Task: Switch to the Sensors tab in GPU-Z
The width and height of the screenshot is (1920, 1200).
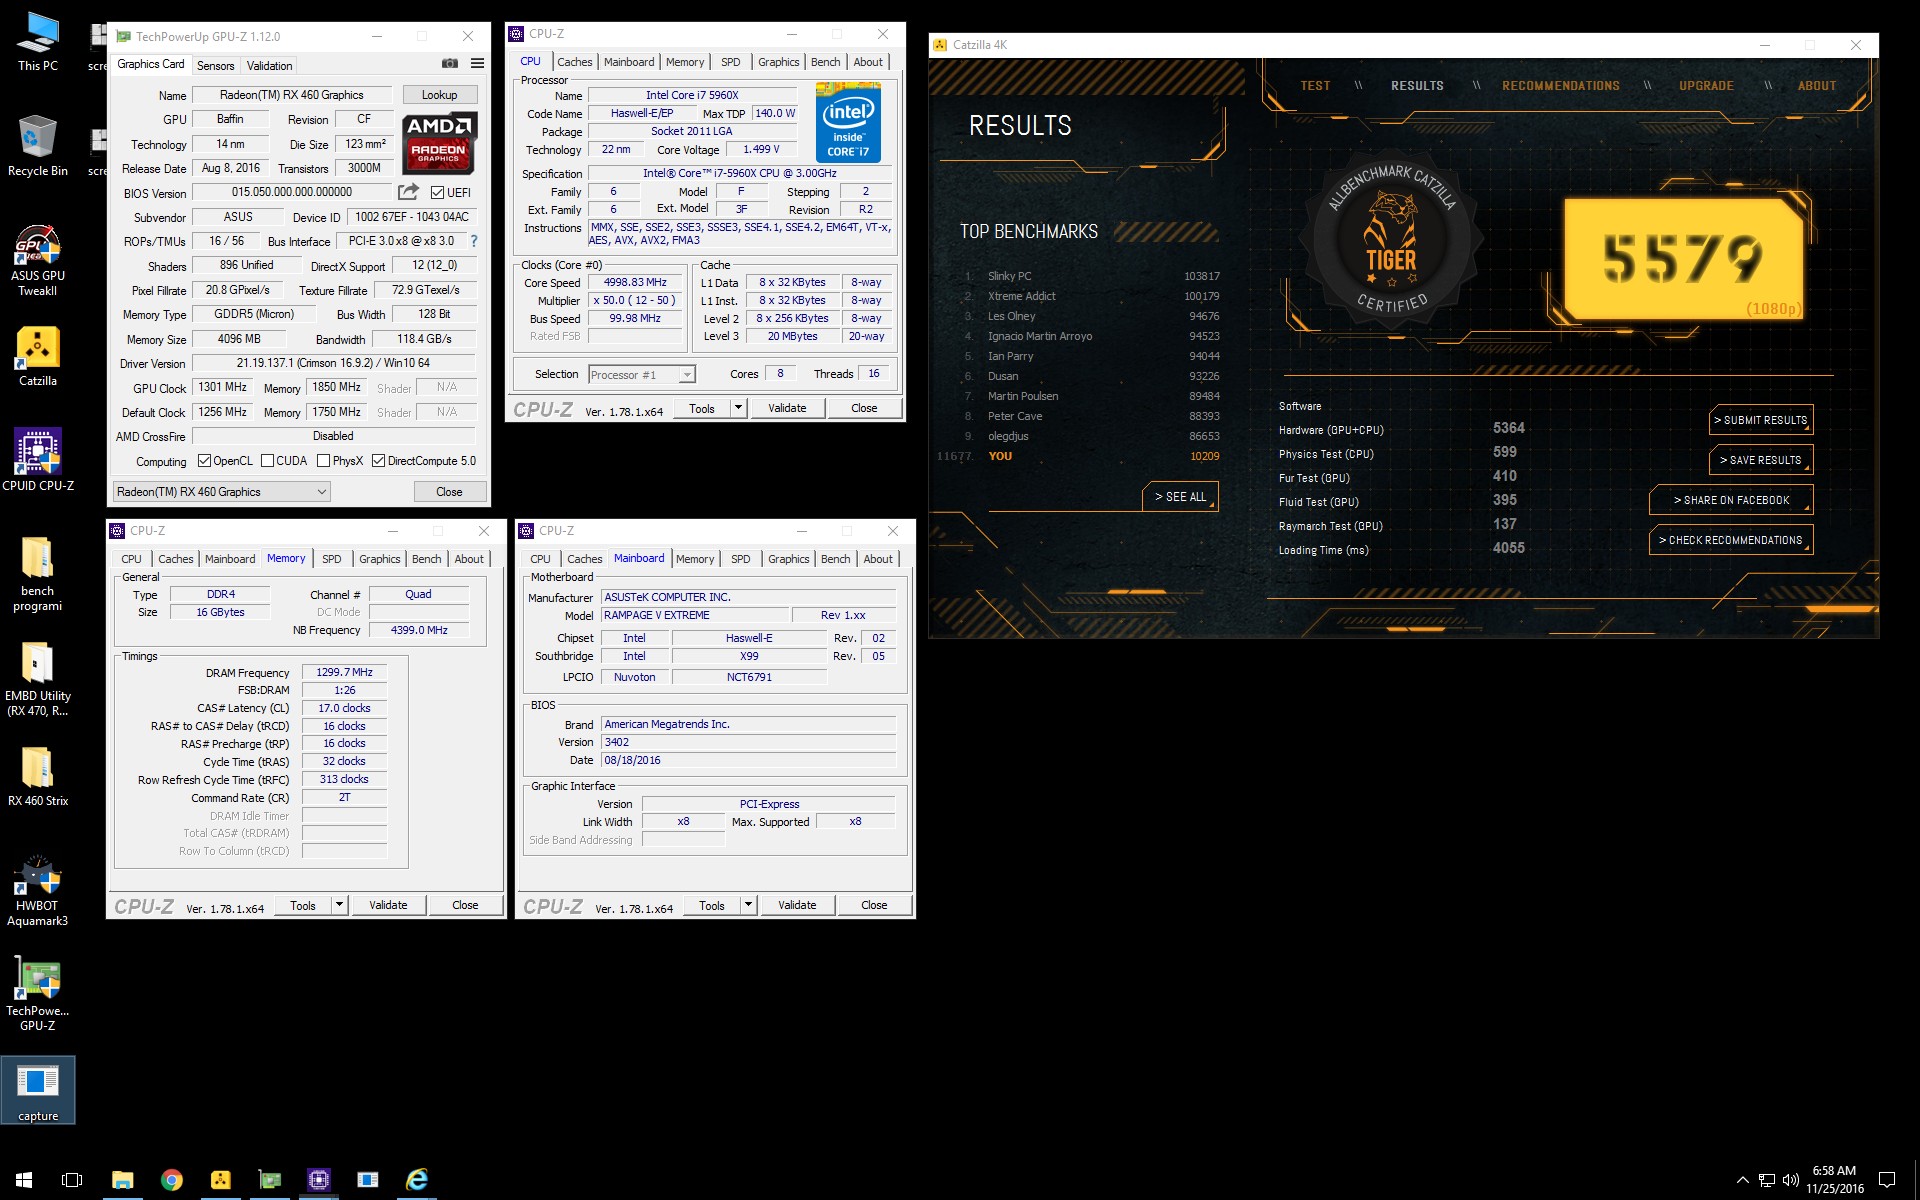Action: (215, 66)
